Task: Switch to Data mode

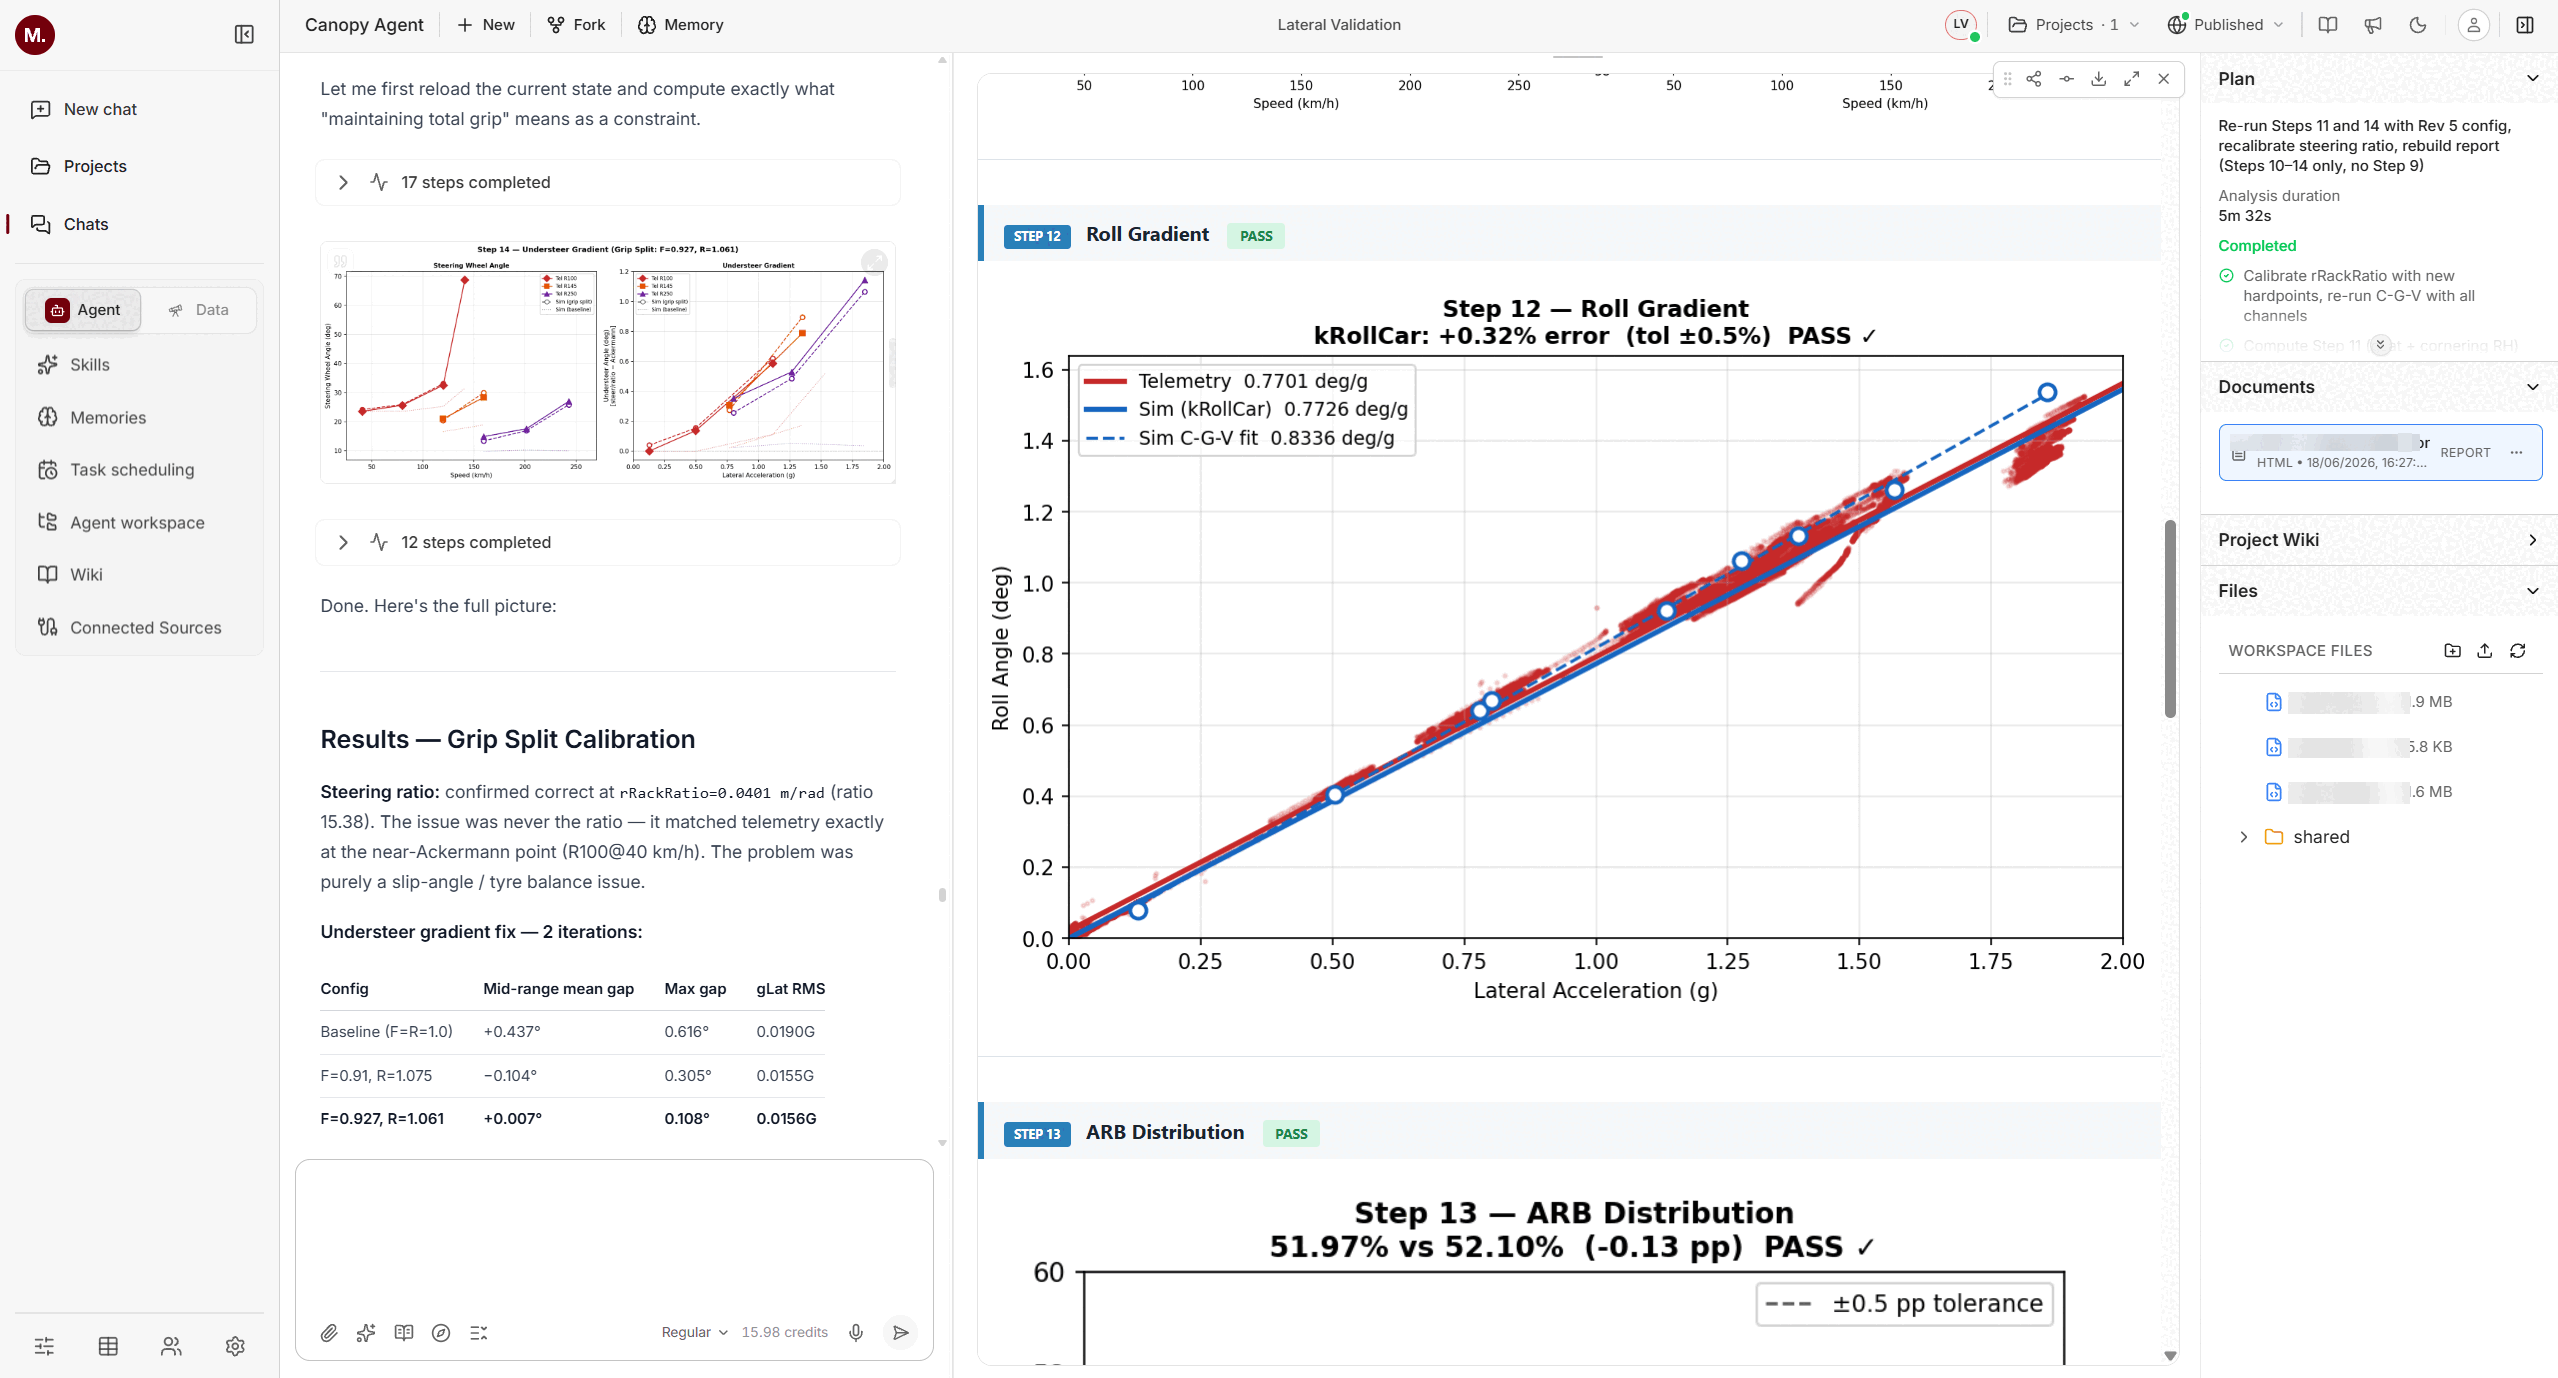Action: (199, 310)
